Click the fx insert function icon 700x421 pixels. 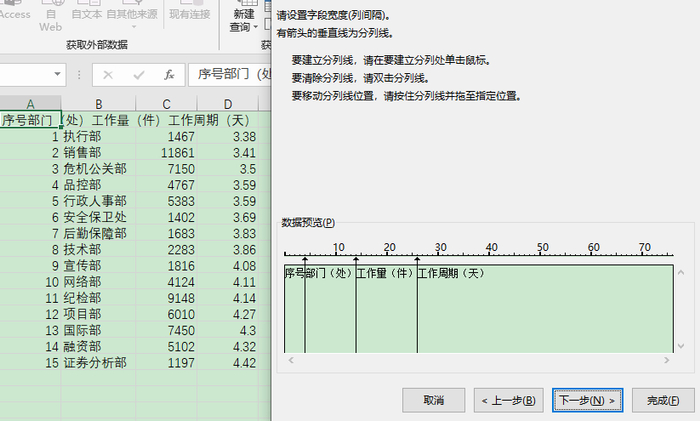coord(169,75)
